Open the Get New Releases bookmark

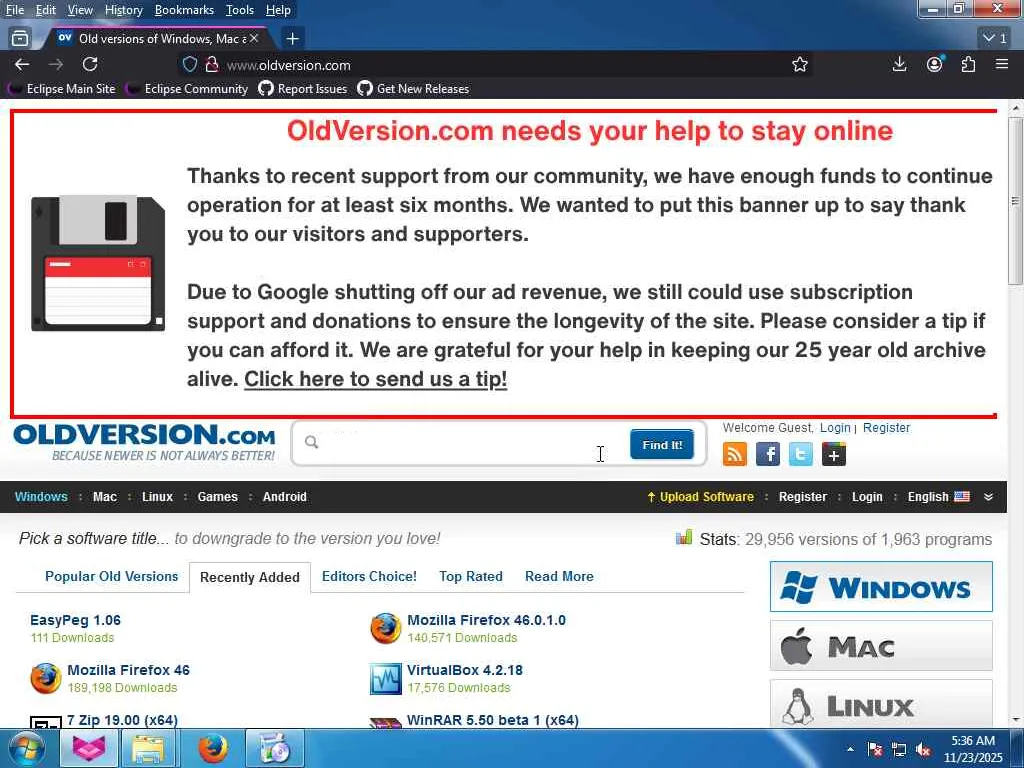click(413, 89)
